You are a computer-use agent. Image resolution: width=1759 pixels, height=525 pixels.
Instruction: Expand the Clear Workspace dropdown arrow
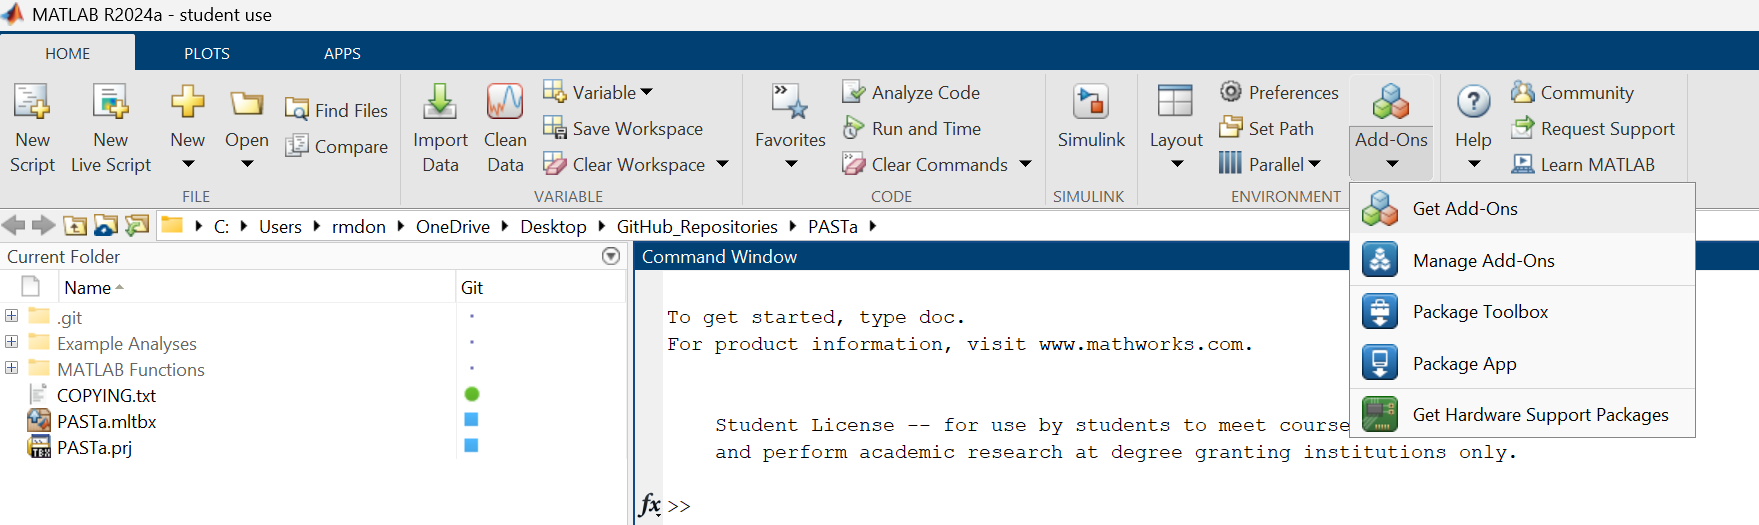[x=723, y=164]
